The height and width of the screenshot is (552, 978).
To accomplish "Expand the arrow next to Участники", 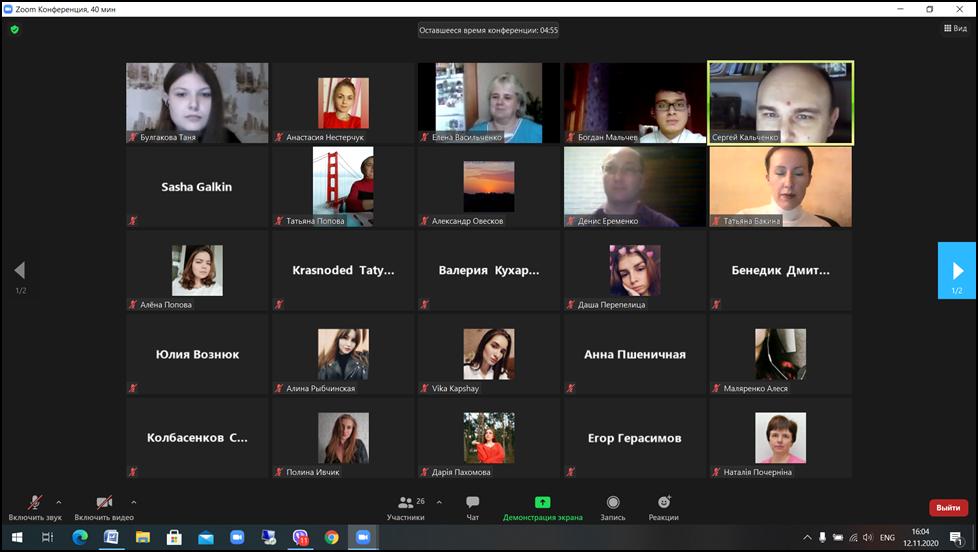I will pos(439,502).
